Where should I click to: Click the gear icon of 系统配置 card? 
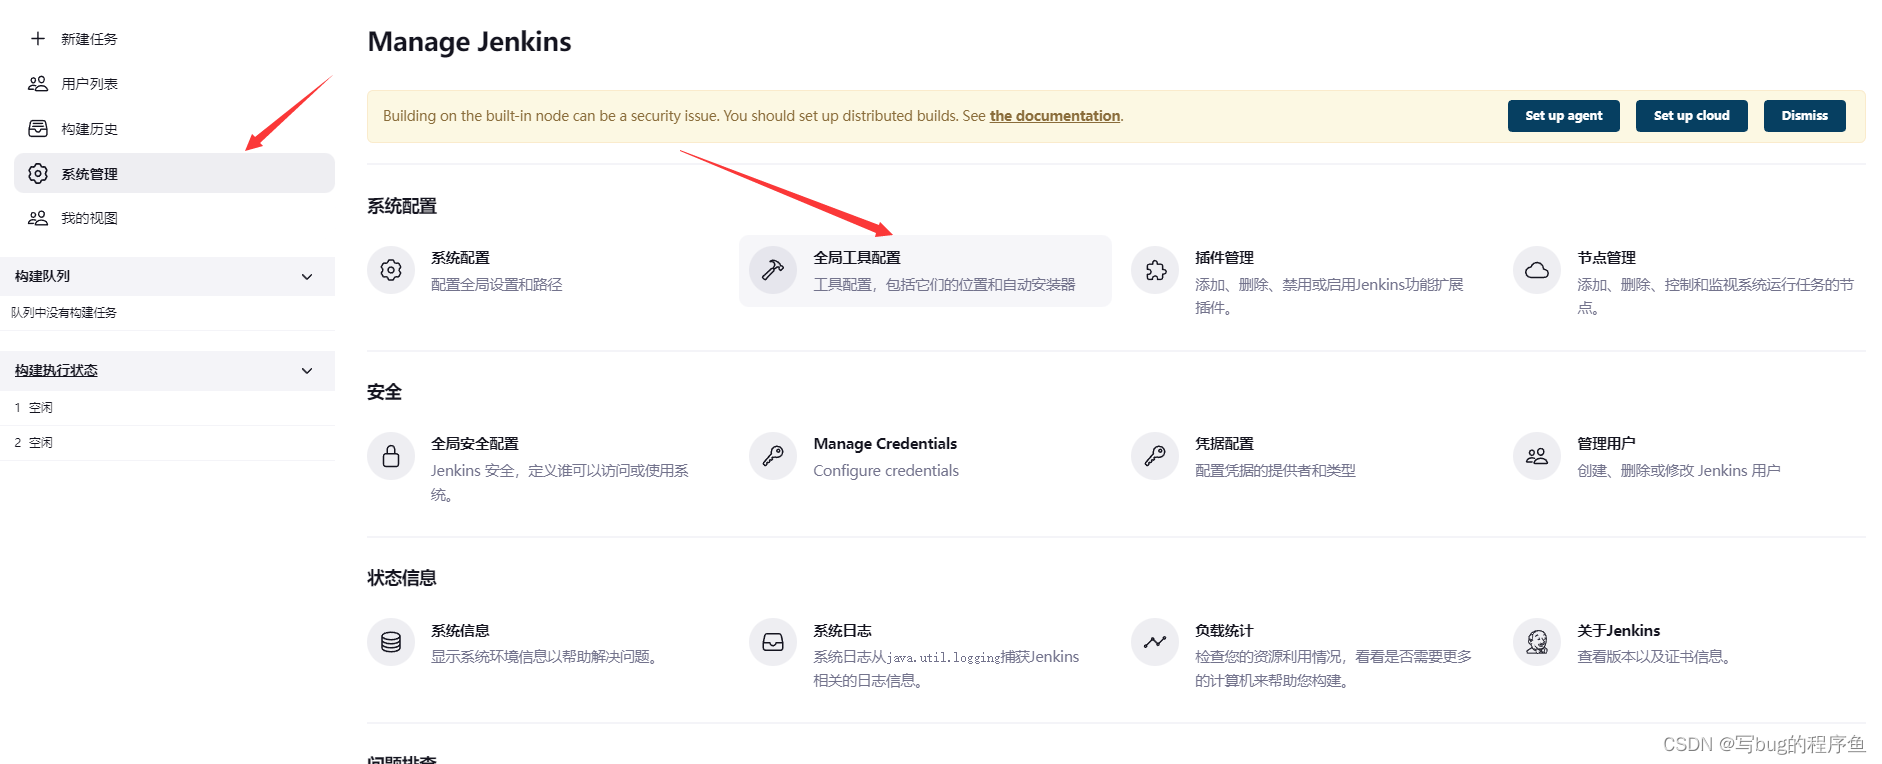coord(391,270)
